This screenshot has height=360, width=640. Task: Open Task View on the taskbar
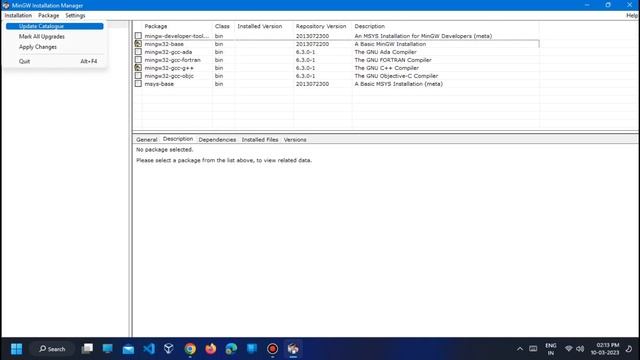(87, 349)
